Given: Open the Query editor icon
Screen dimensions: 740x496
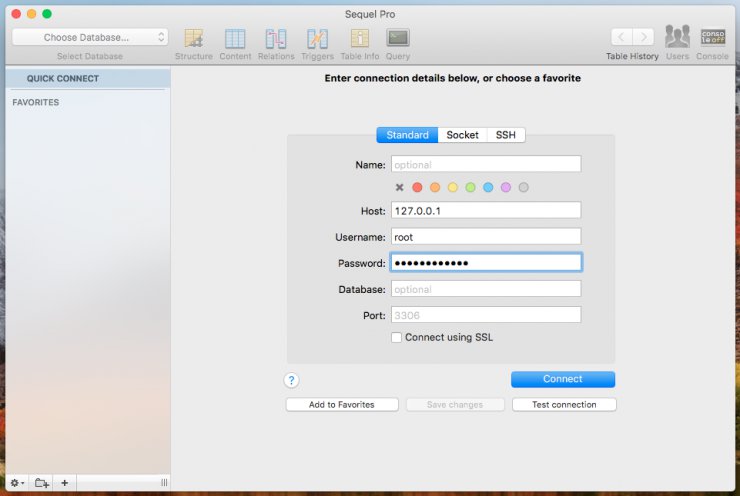Looking at the screenshot, I should tap(398, 38).
